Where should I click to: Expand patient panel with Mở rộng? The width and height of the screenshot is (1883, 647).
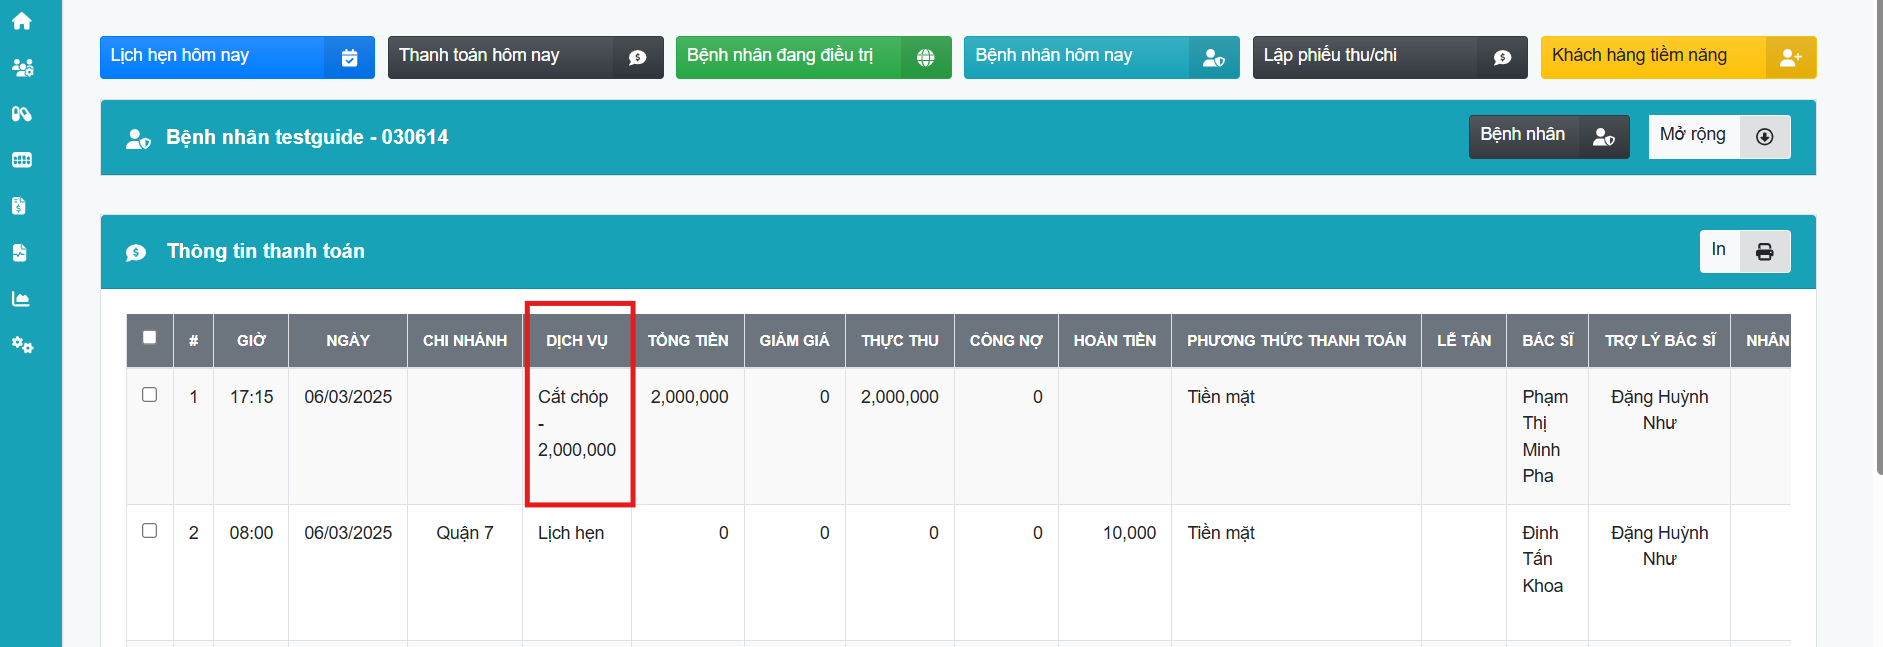pos(1718,136)
